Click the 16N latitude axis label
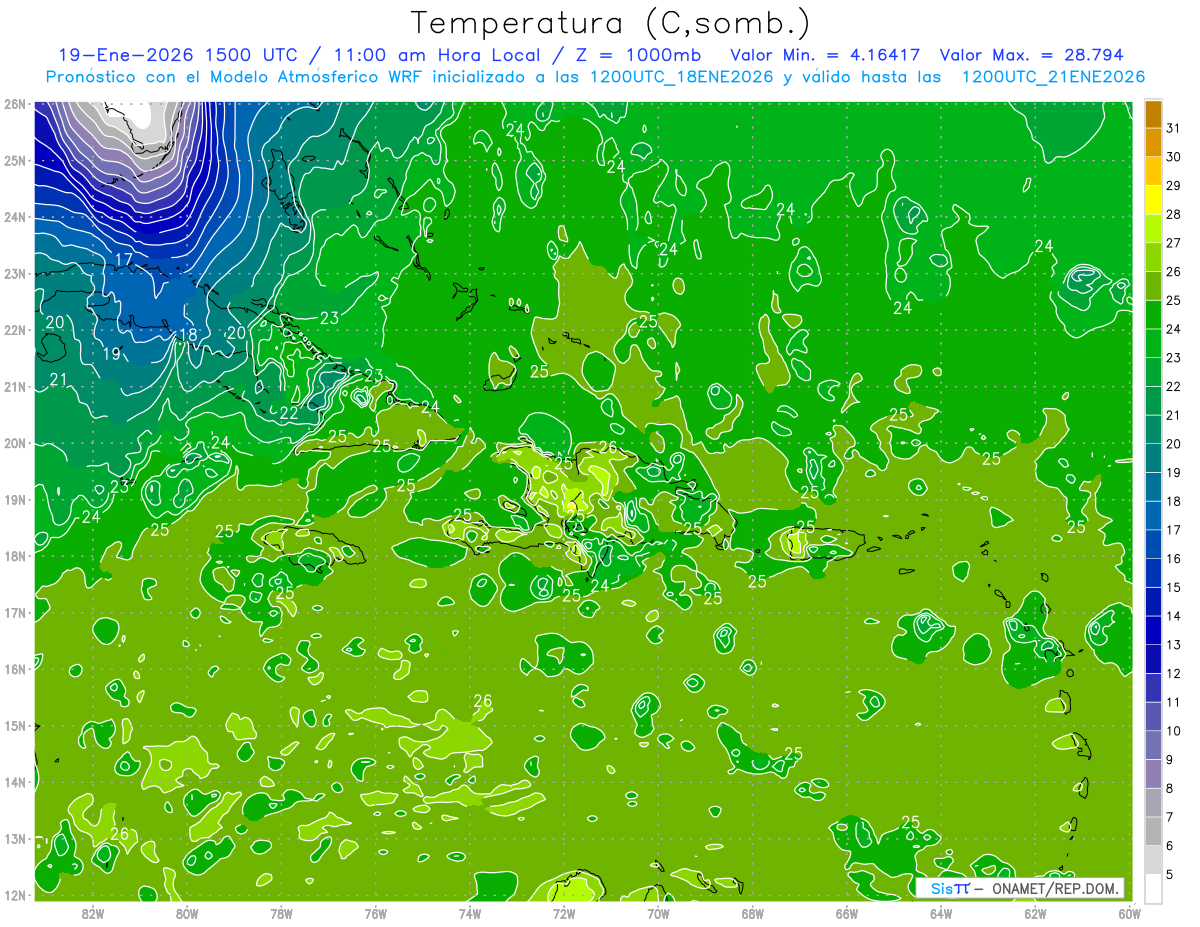The width and height of the screenshot is (1200, 927). pos(14,669)
